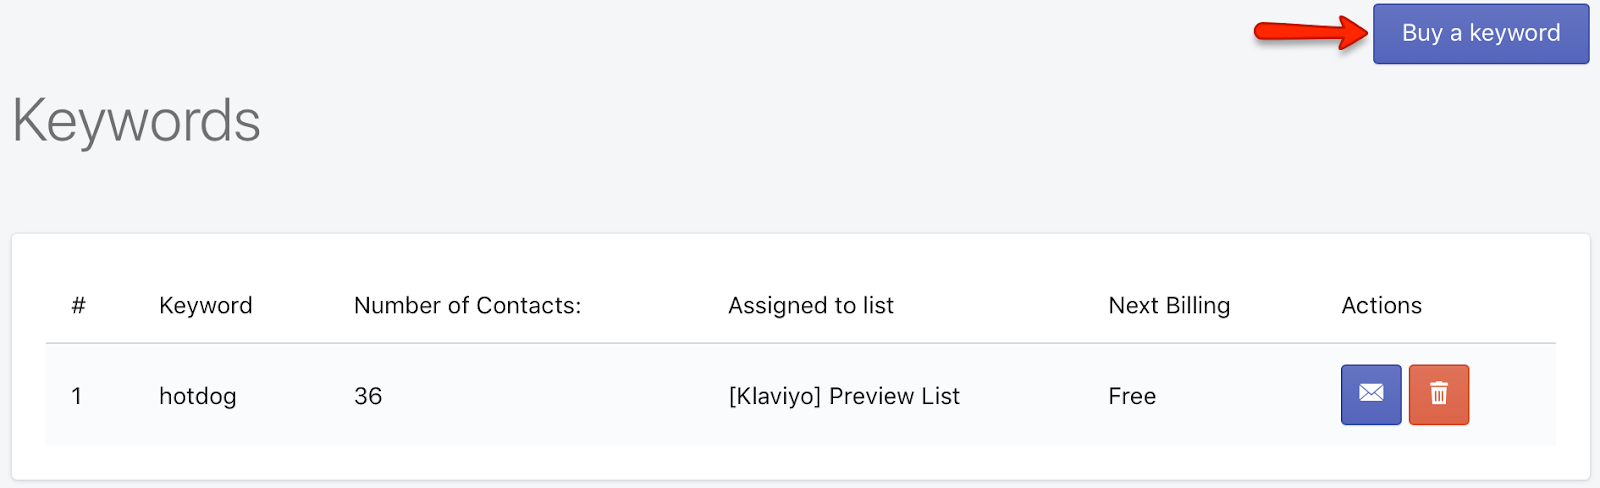Click the word Billing in the header

tap(1198, 306)
